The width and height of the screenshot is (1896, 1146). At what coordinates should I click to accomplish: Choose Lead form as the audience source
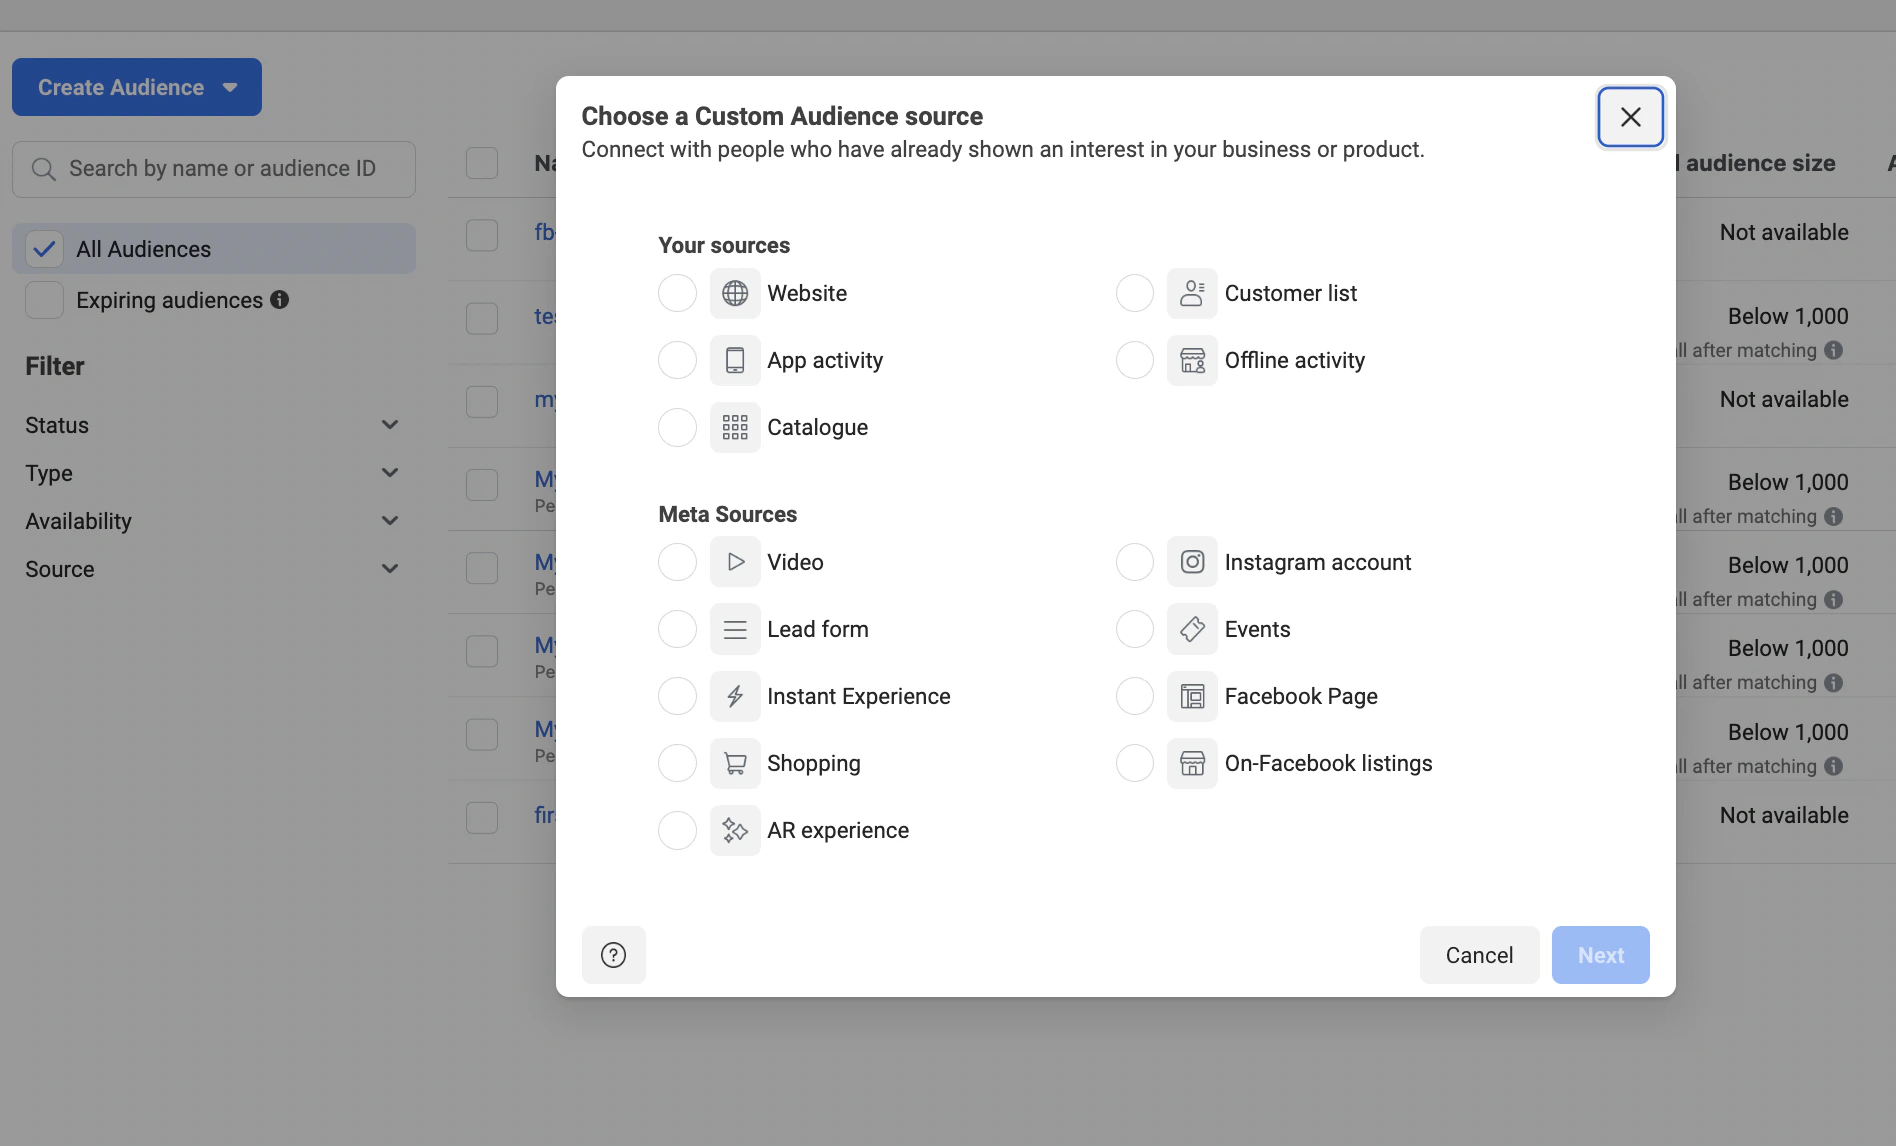pos(677,629)
